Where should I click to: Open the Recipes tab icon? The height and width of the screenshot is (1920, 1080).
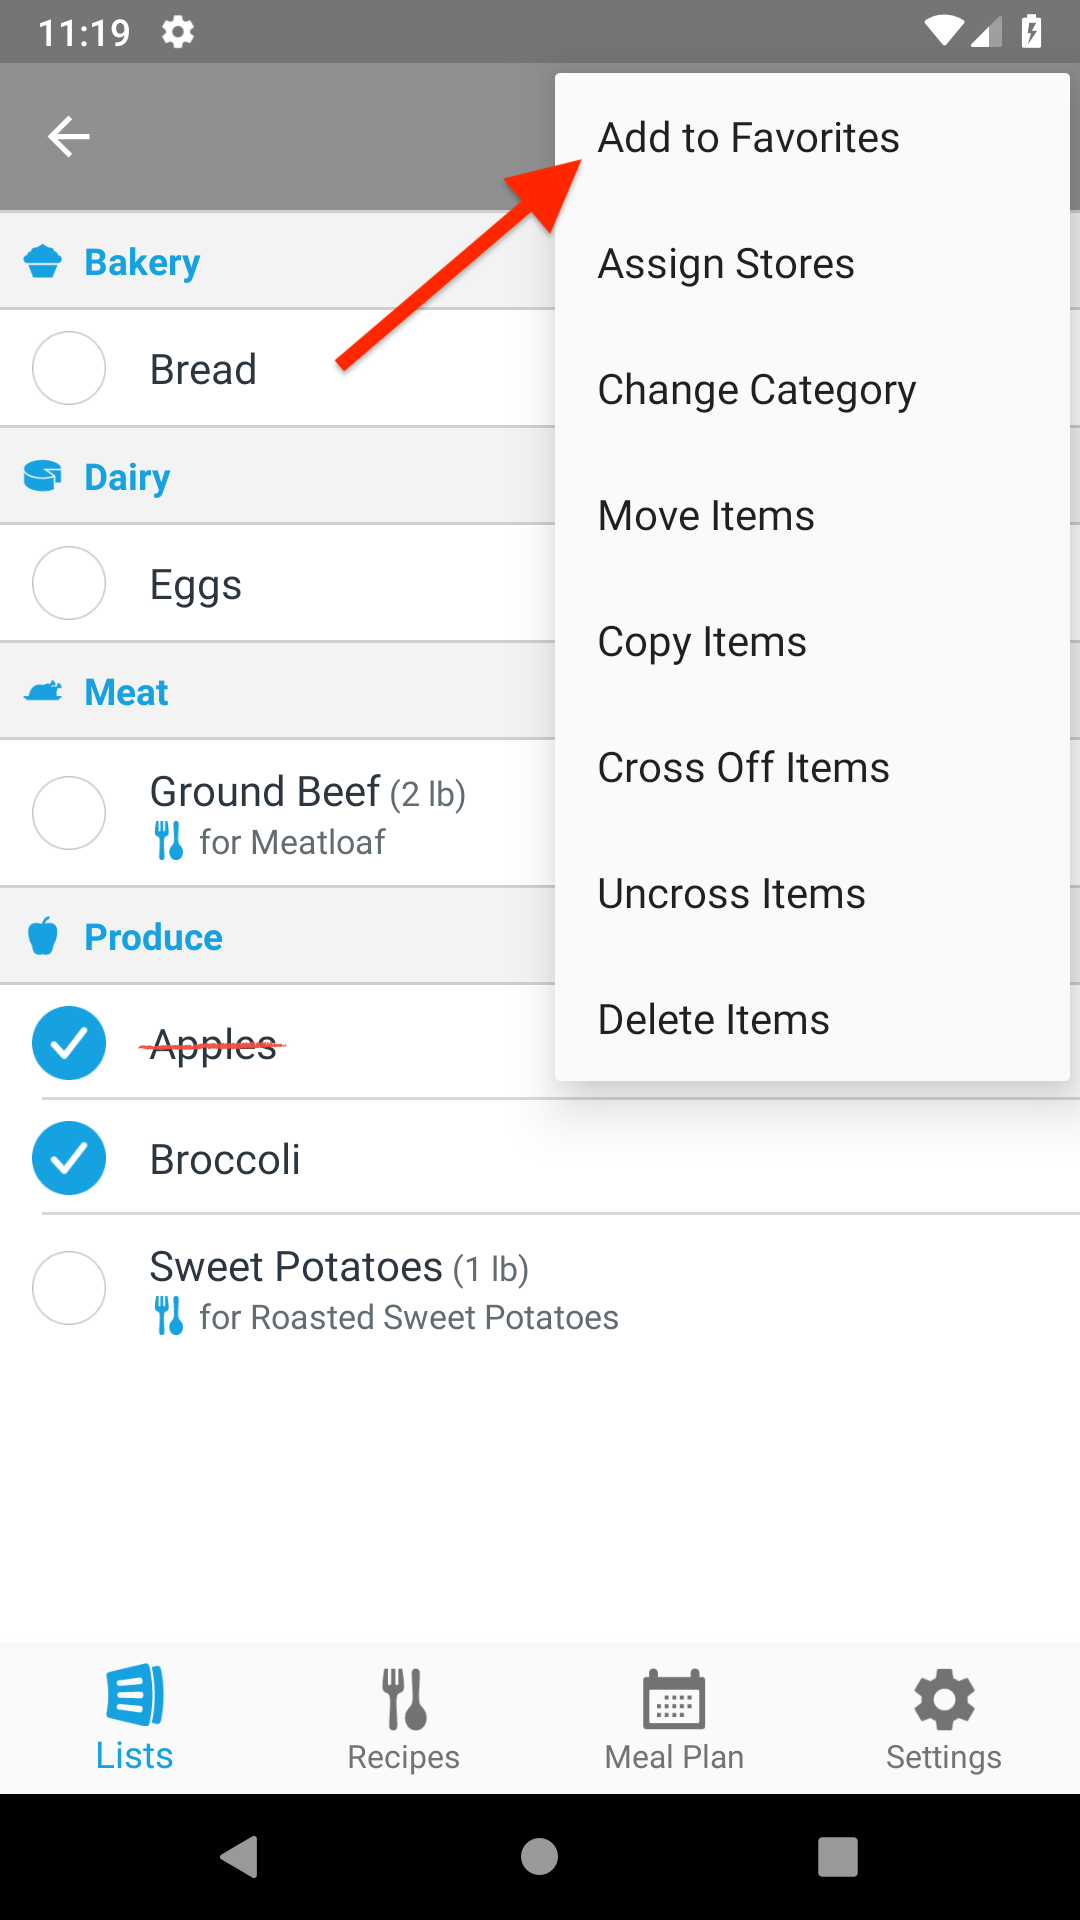[x=404, y=1699]
